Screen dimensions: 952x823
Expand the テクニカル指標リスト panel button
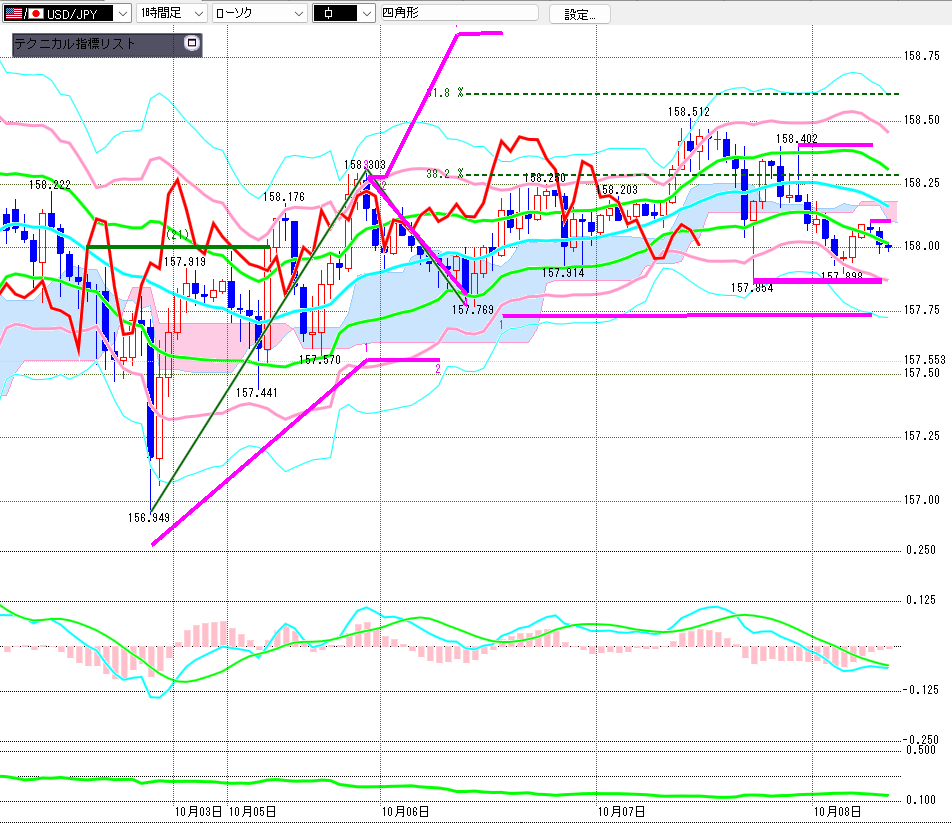[x=192, y=43]
